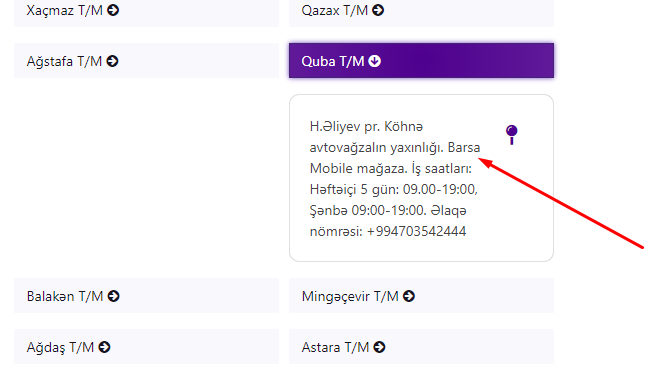Expand the Ağstafa T/M entry
The image size is (653, 379).
click(146, 61)
